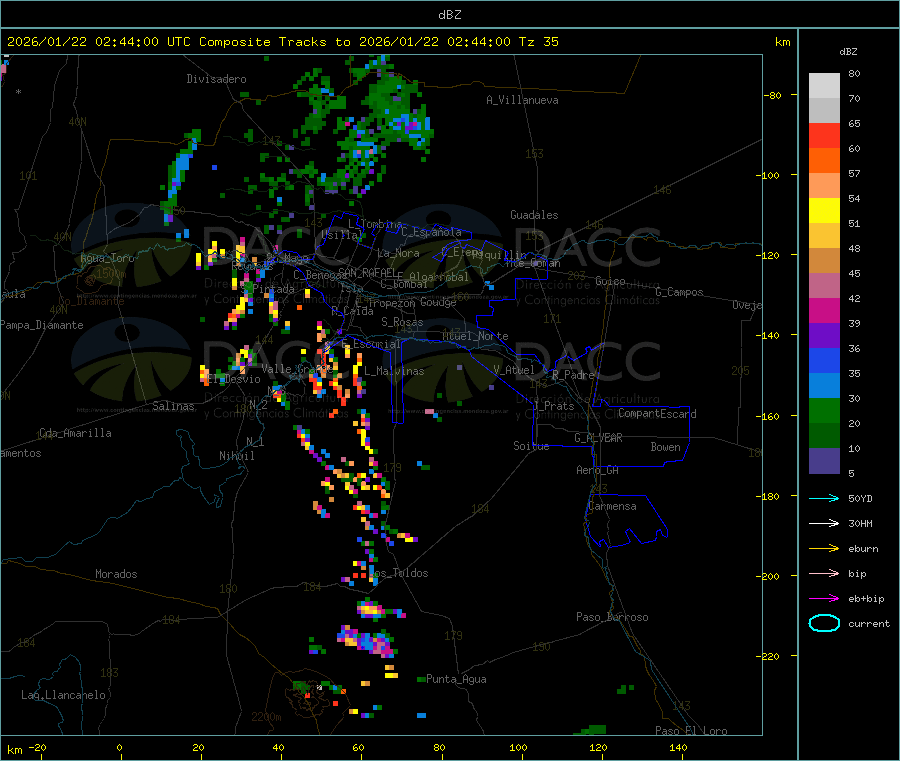Click the 140 km bottom axis label
This screenshot has width=900, height=761.
click(x=678, y=747)
